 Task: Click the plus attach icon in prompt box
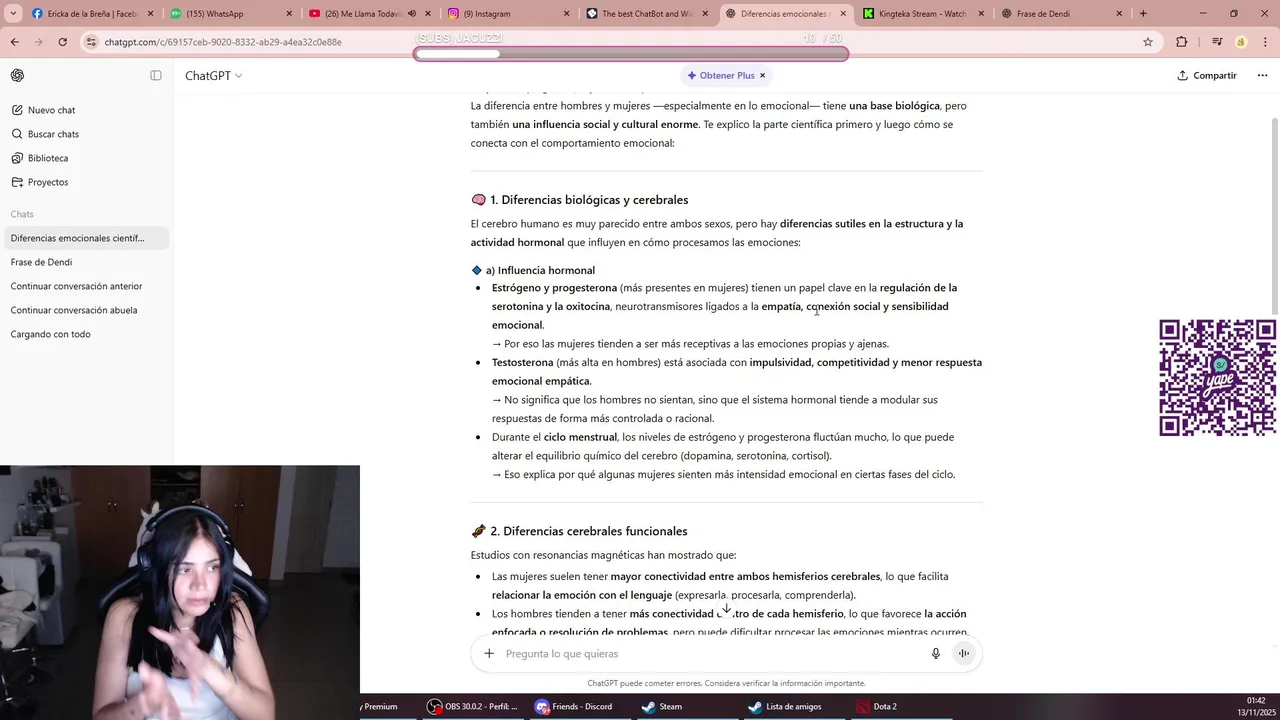489,654
